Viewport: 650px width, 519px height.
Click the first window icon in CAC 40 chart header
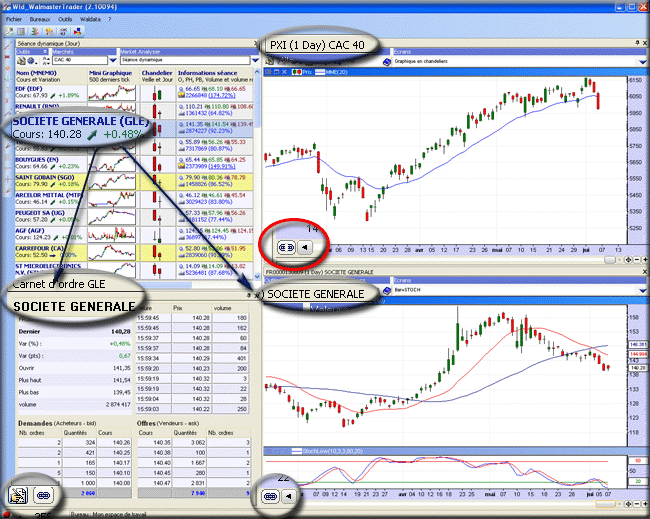point(268,72)
